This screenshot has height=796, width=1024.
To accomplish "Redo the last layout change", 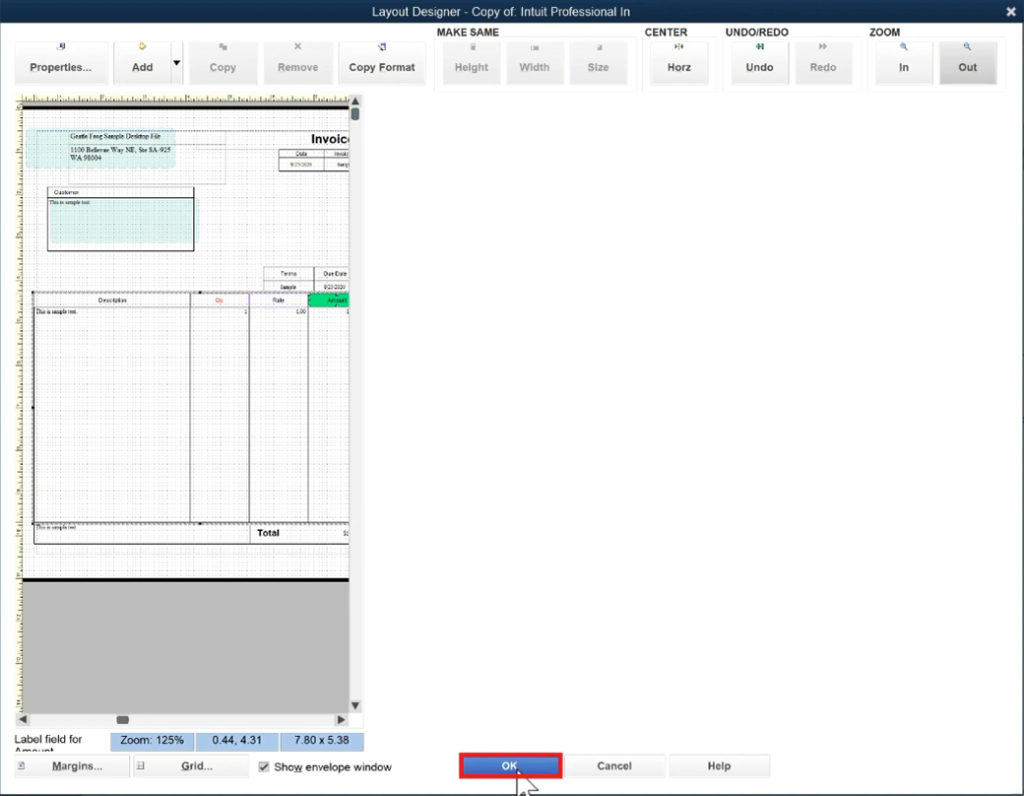I will pos(823,63).
